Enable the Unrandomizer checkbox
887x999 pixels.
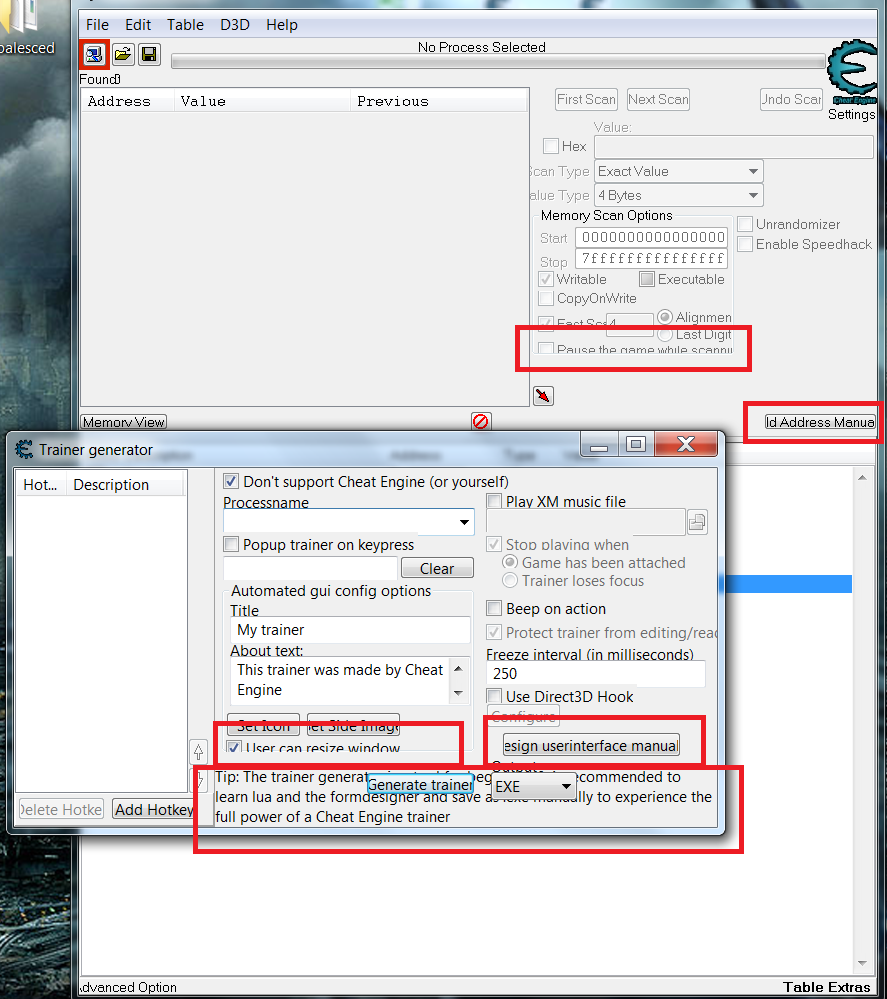pyautogui.click(x=744, y=224)
